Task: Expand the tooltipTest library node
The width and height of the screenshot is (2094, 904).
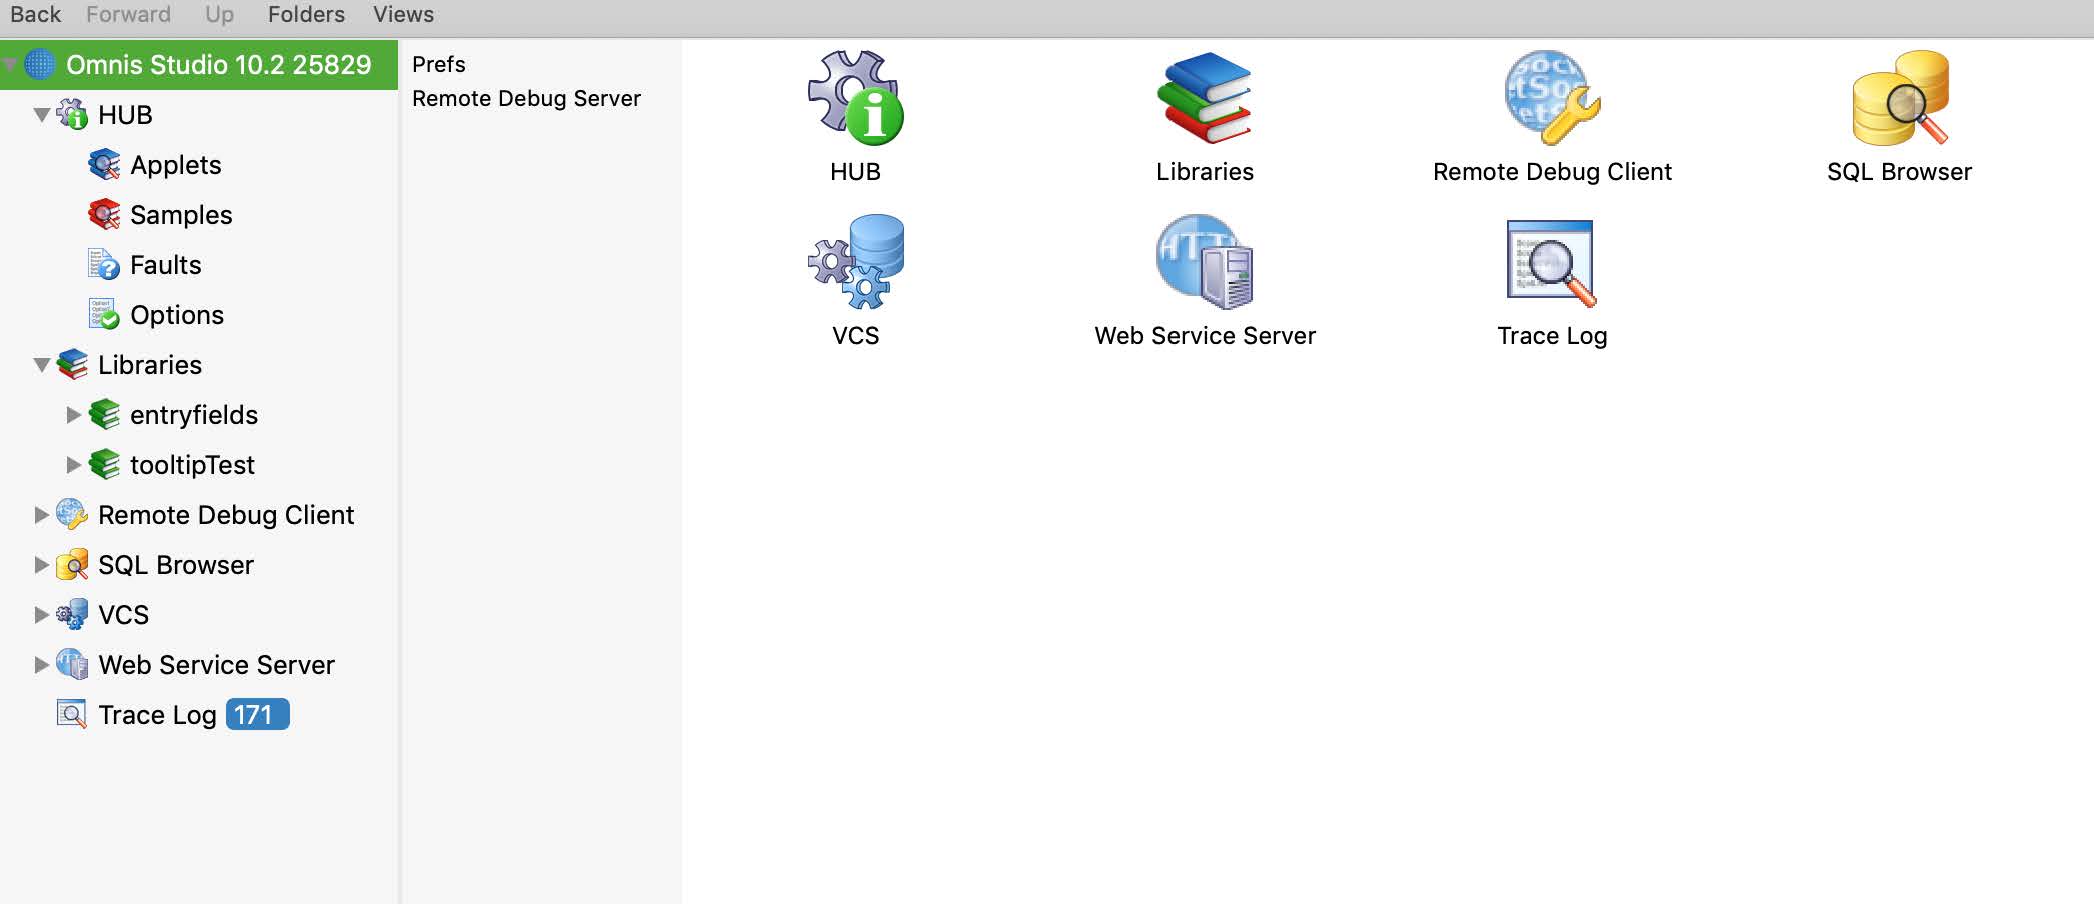Action: [73, 465]
